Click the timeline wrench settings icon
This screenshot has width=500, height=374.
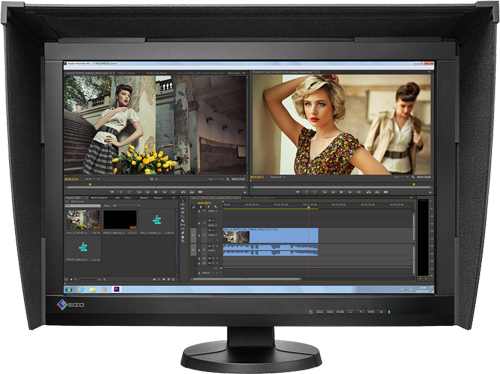pyautogui.click(x=216, y=207)
